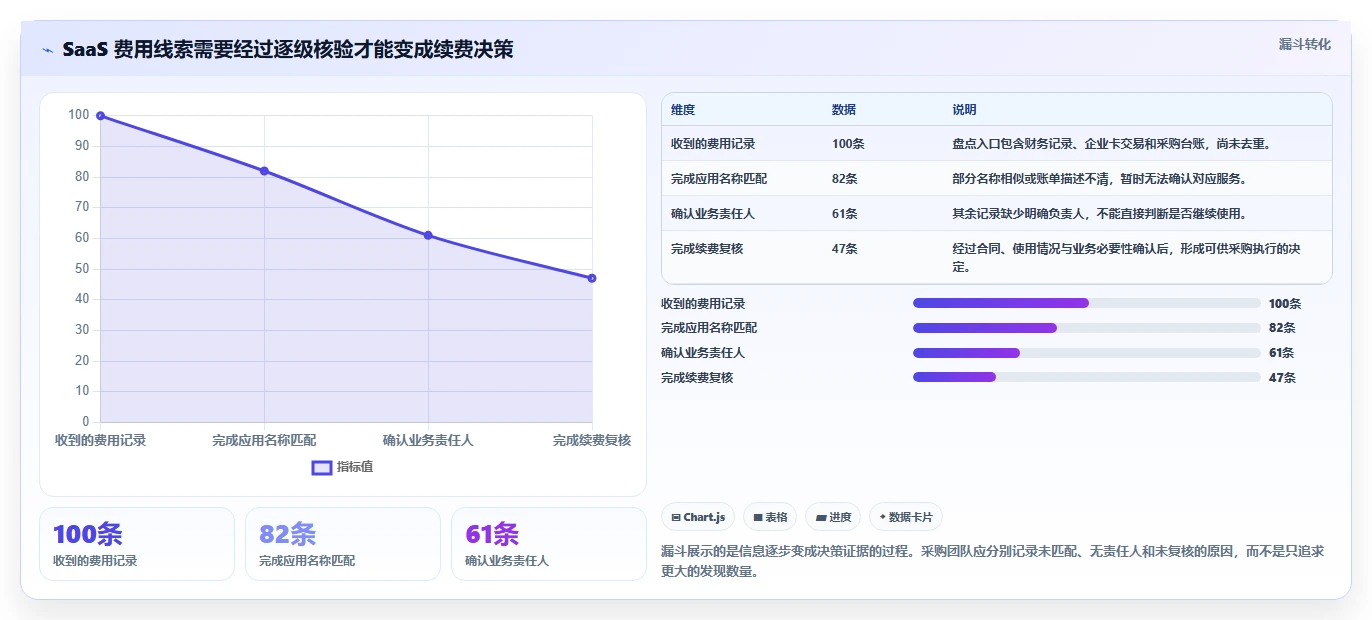Click the 完成应用名称匹配 progress bar
The width and height of the screenshot is (1372, 620).
click(1086, 328)
